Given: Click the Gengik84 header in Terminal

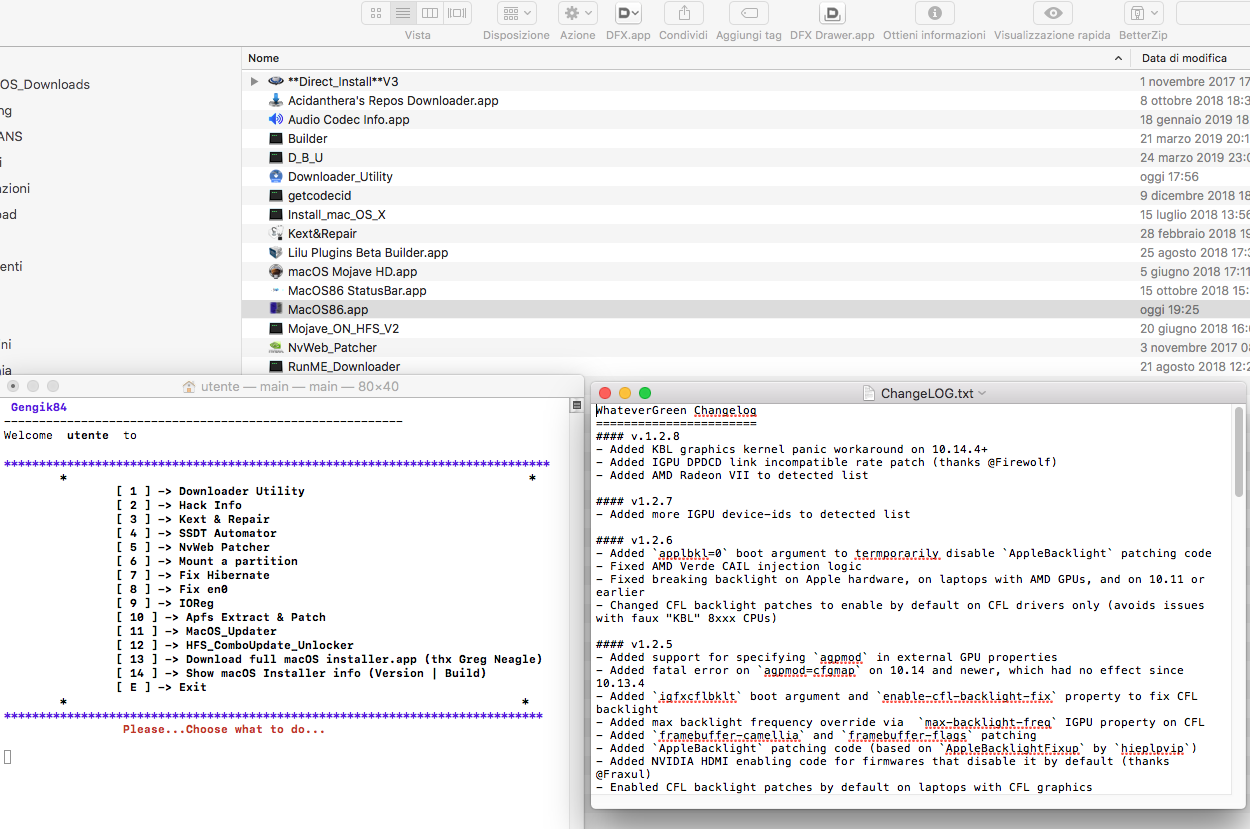Looking at the screenshot, I should [x=39, y=407].
